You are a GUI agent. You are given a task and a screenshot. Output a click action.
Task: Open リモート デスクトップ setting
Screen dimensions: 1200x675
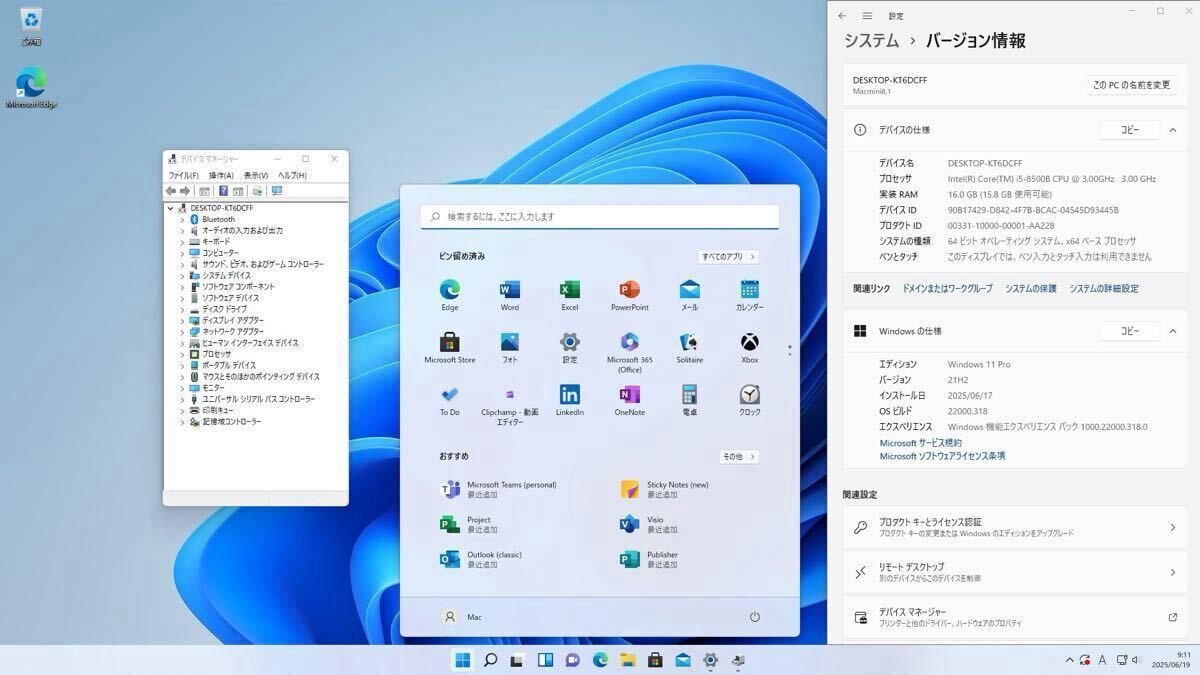(1015, 572)
